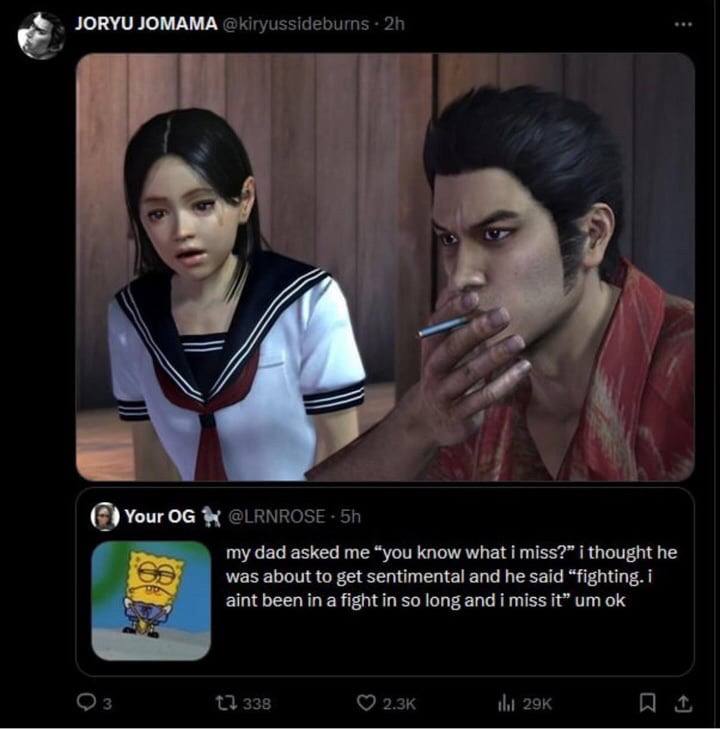Screen dimensions: 720x729
Task: Share the tweet using the upload arrow icon
Action: 682,702
